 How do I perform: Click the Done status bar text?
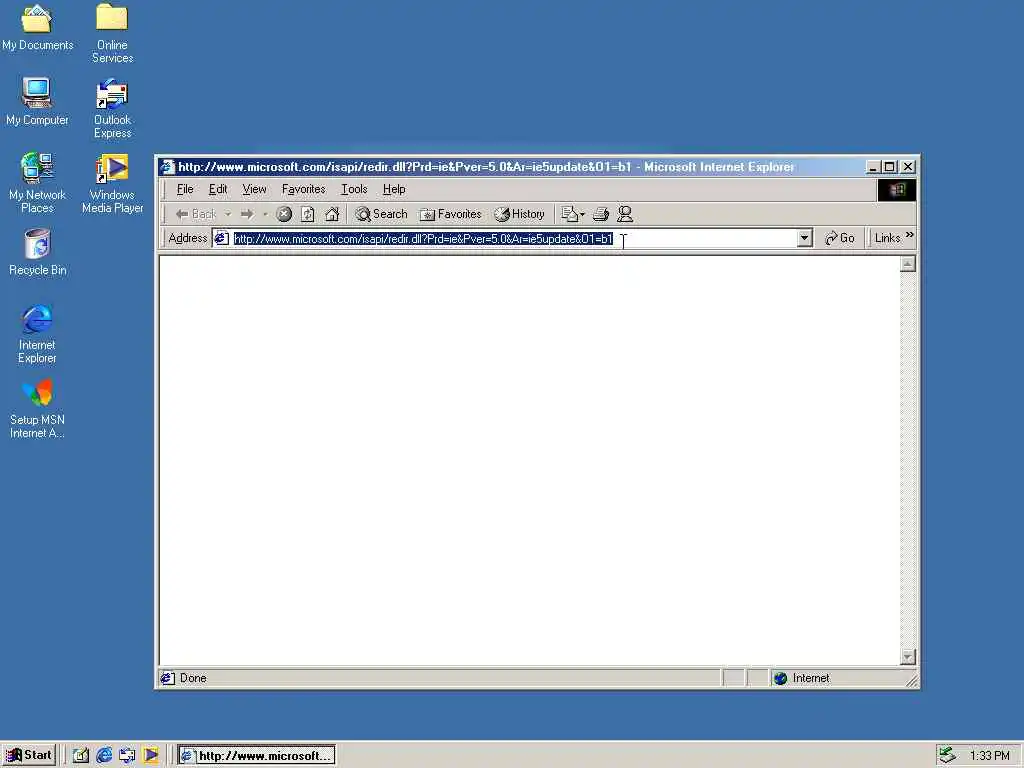193,679
